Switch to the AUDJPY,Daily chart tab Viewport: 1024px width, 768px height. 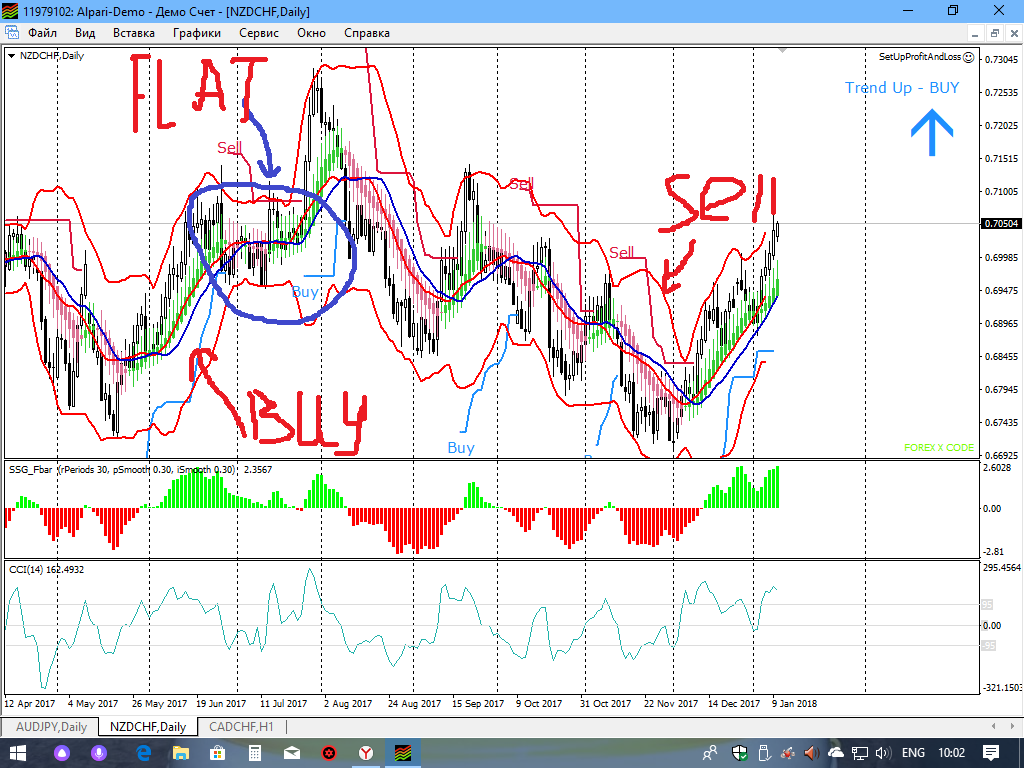coord(51,726)
